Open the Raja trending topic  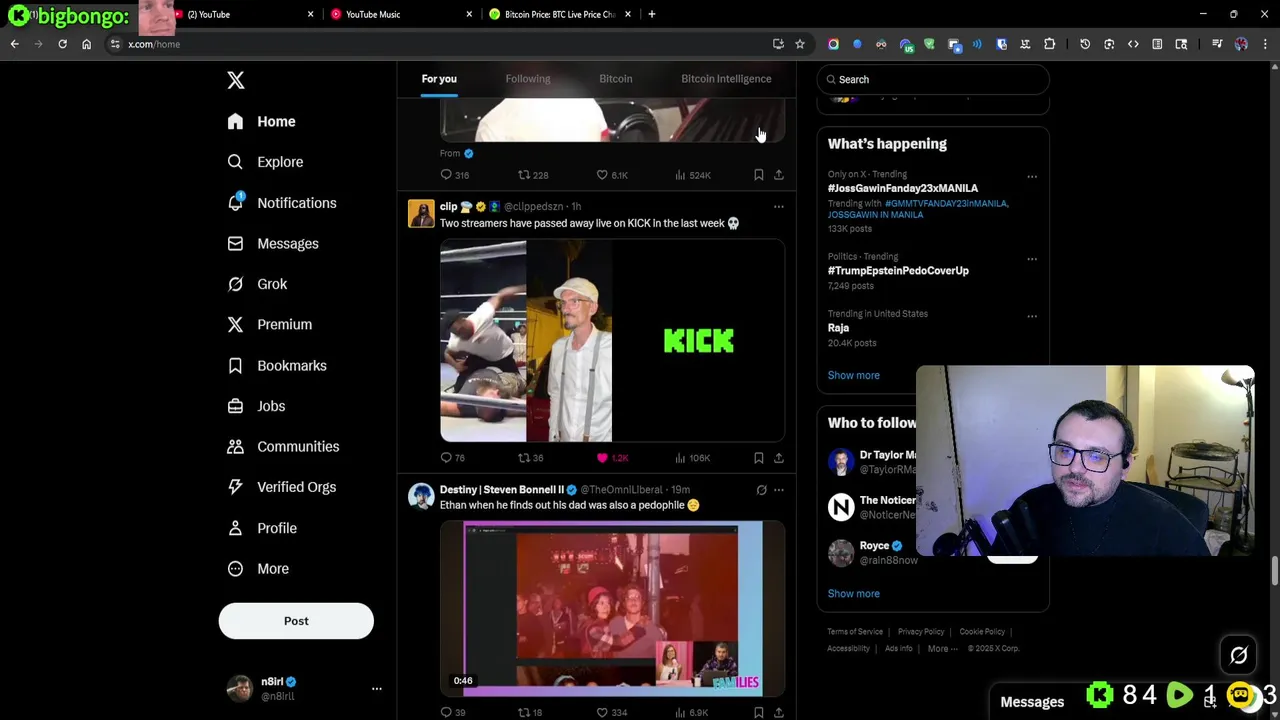[x=838, y=328]
